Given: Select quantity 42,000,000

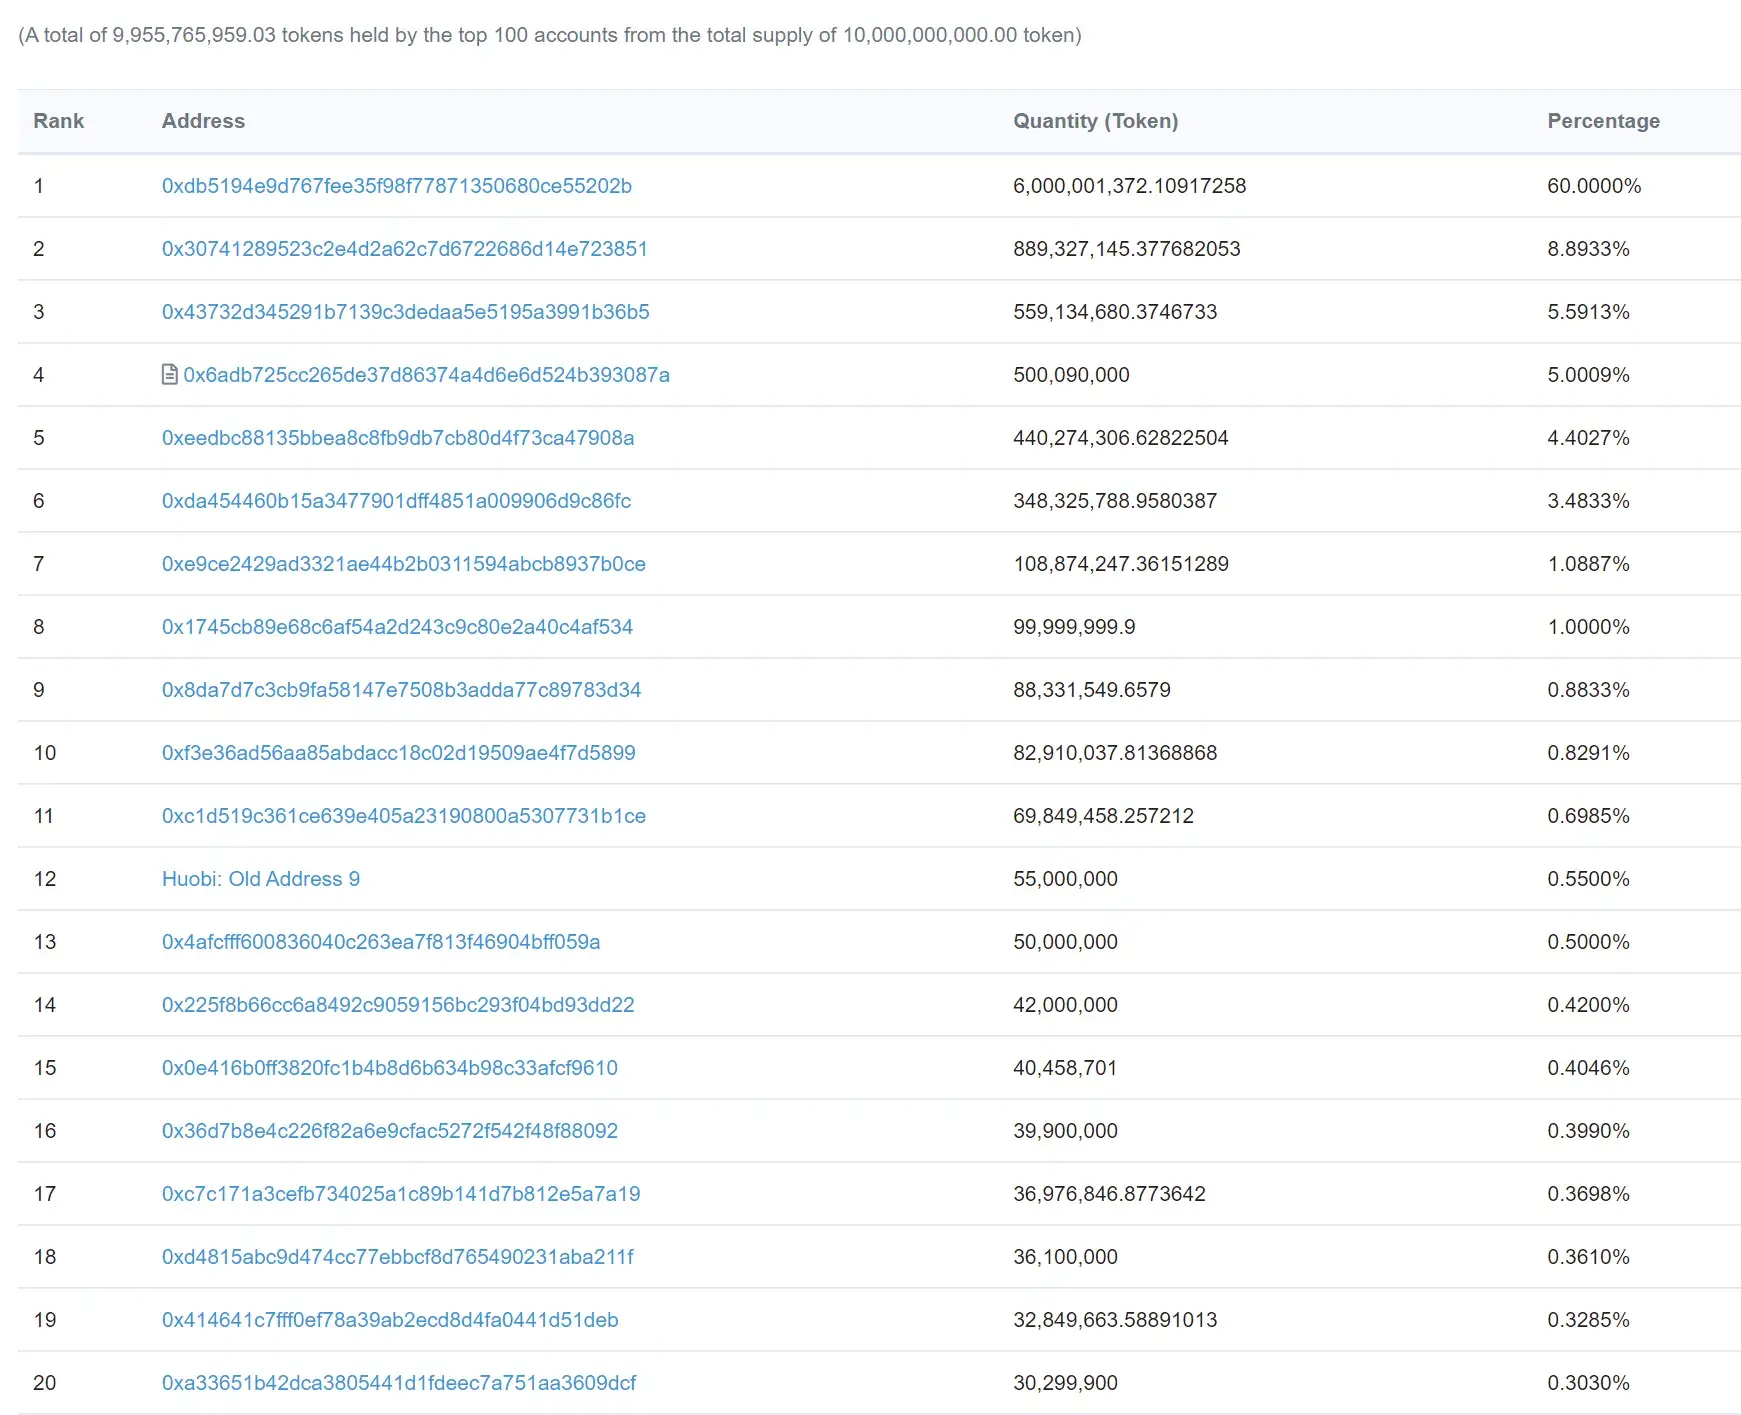Looking at the screenshot, I should (1066, 1005).
